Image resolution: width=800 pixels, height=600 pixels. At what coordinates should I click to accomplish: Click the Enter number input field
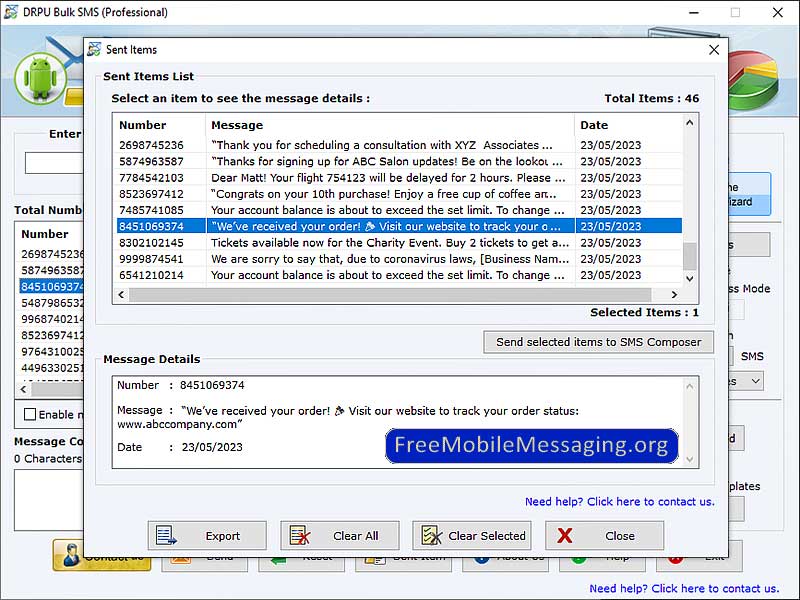click(54, 163)
